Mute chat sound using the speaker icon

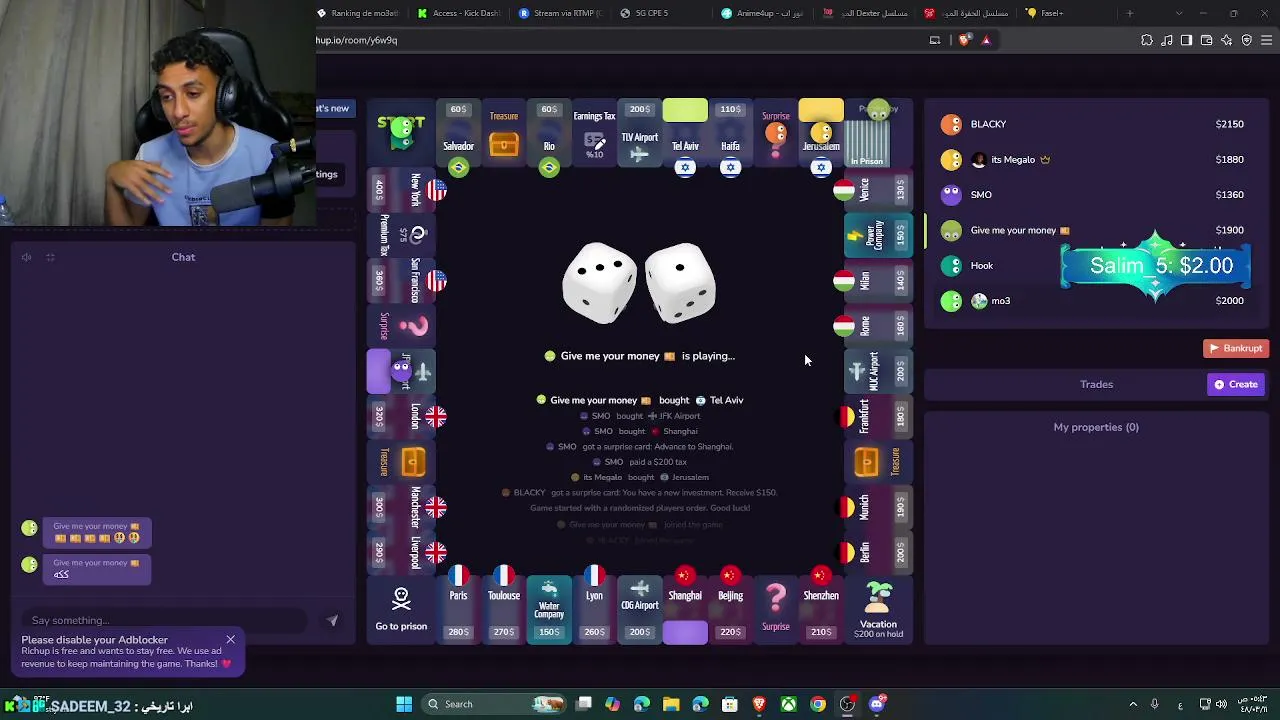tap(27, 257)
